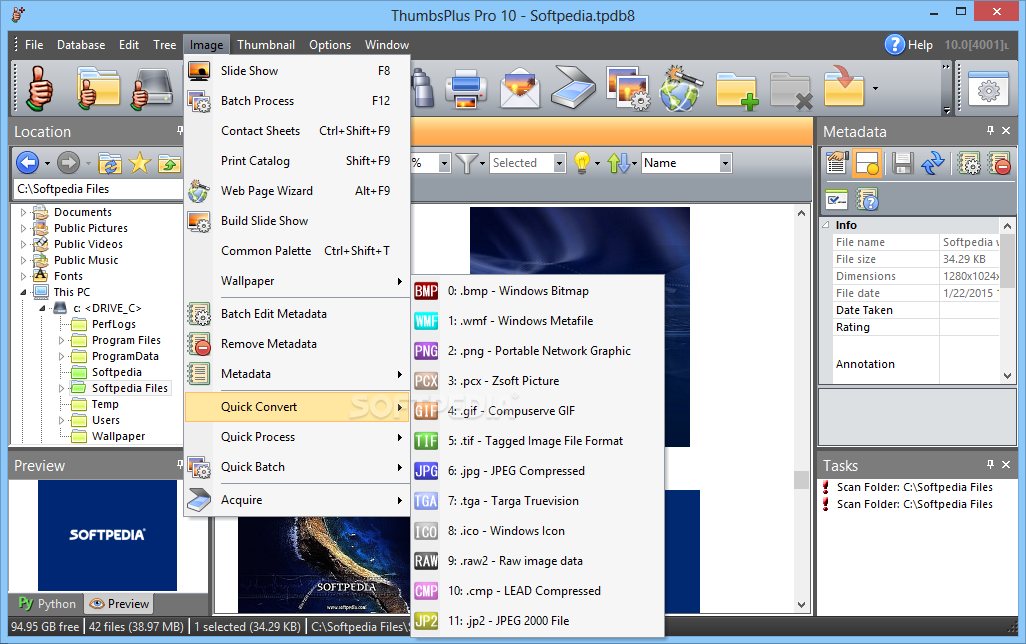The height and width of the screenshot is (644, 1026).
Task: Close the Tasks panel
Action: [1006, 464]
